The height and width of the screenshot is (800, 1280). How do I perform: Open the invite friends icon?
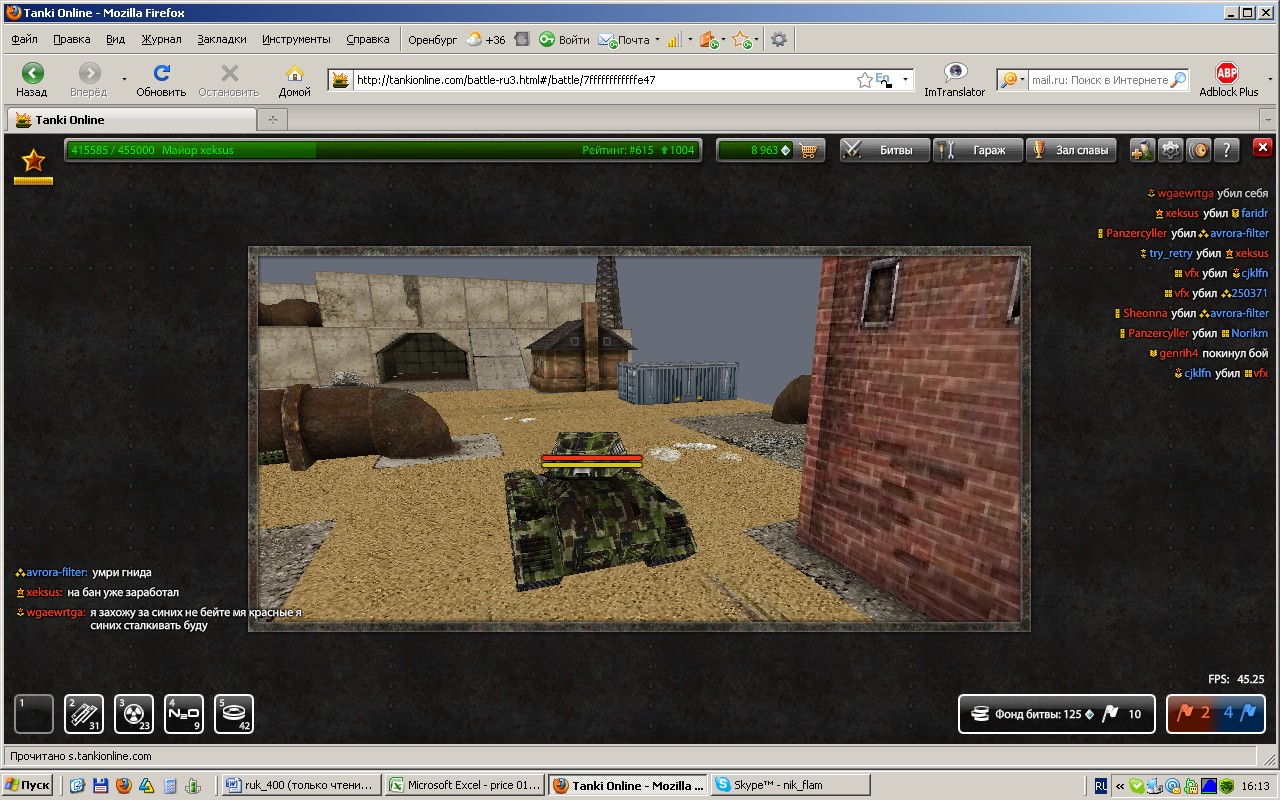coord(1142,150)
